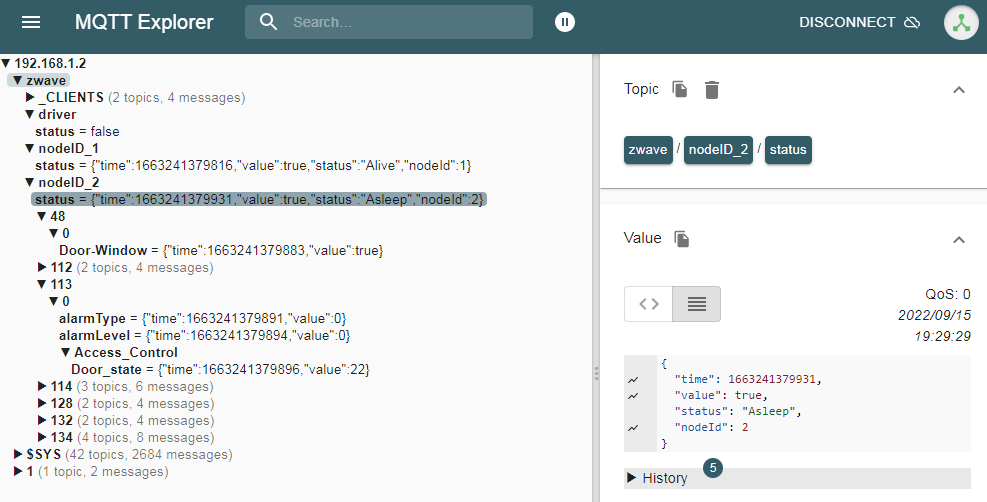Collapse the Value panel
Image resolution: width=987 pixels, height=502 pixels.
coord(959,240)
